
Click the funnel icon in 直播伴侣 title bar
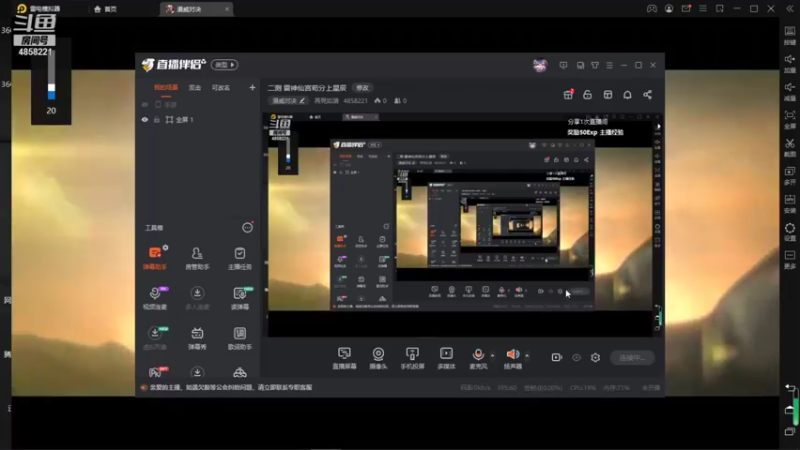click(x=595, y=65)
